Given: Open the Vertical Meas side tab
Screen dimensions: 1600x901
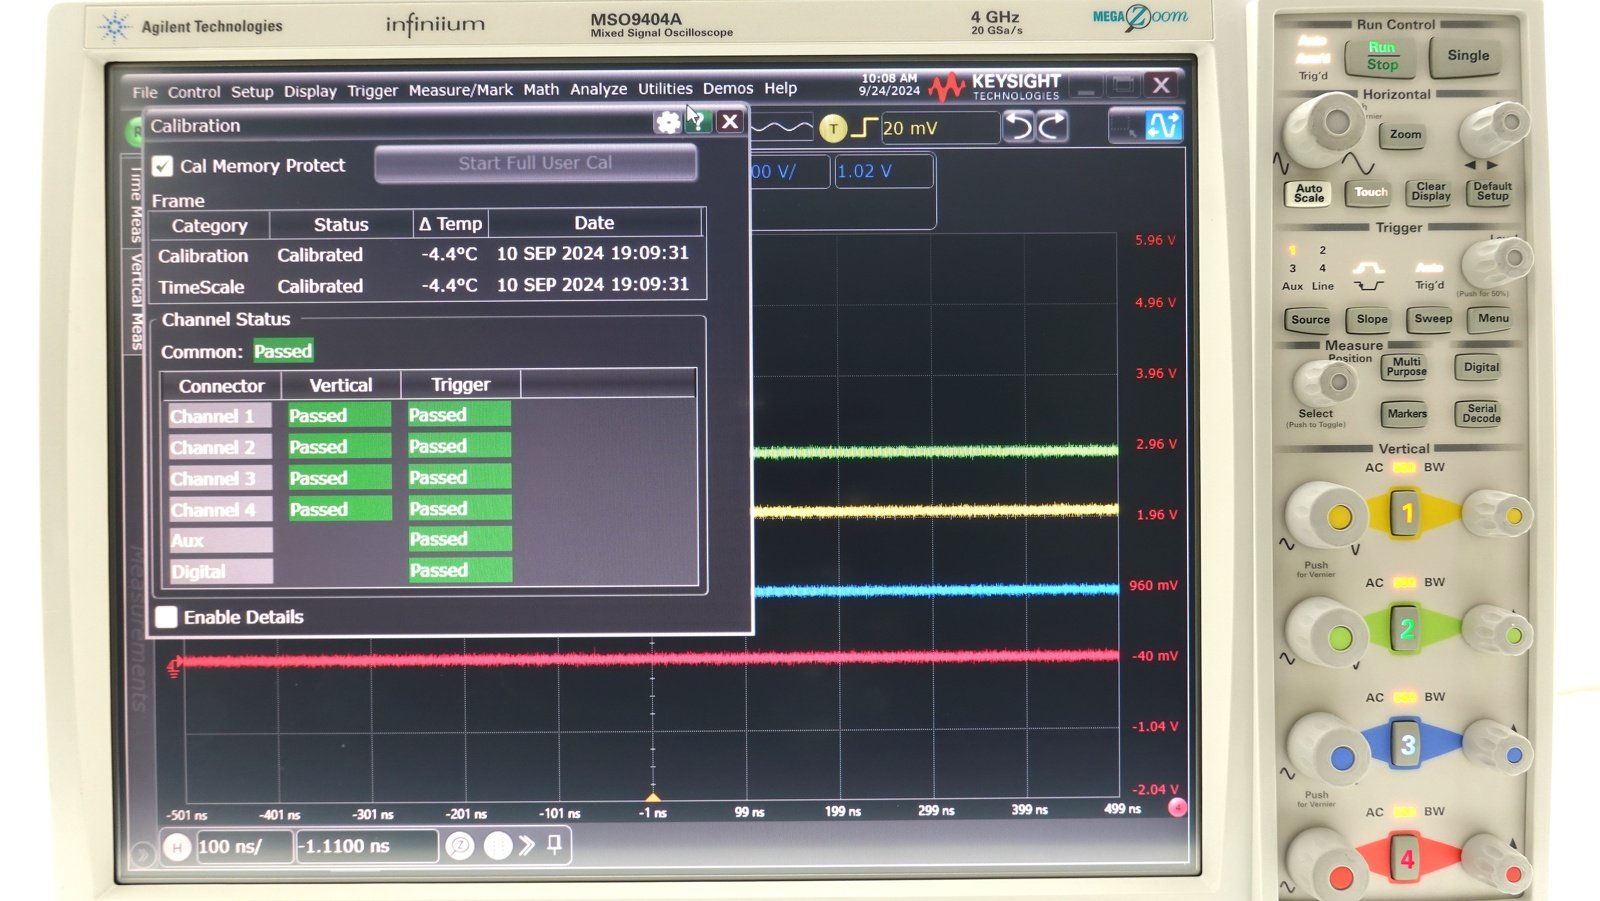Looking at the screenshot, I should tap(136, 302).
